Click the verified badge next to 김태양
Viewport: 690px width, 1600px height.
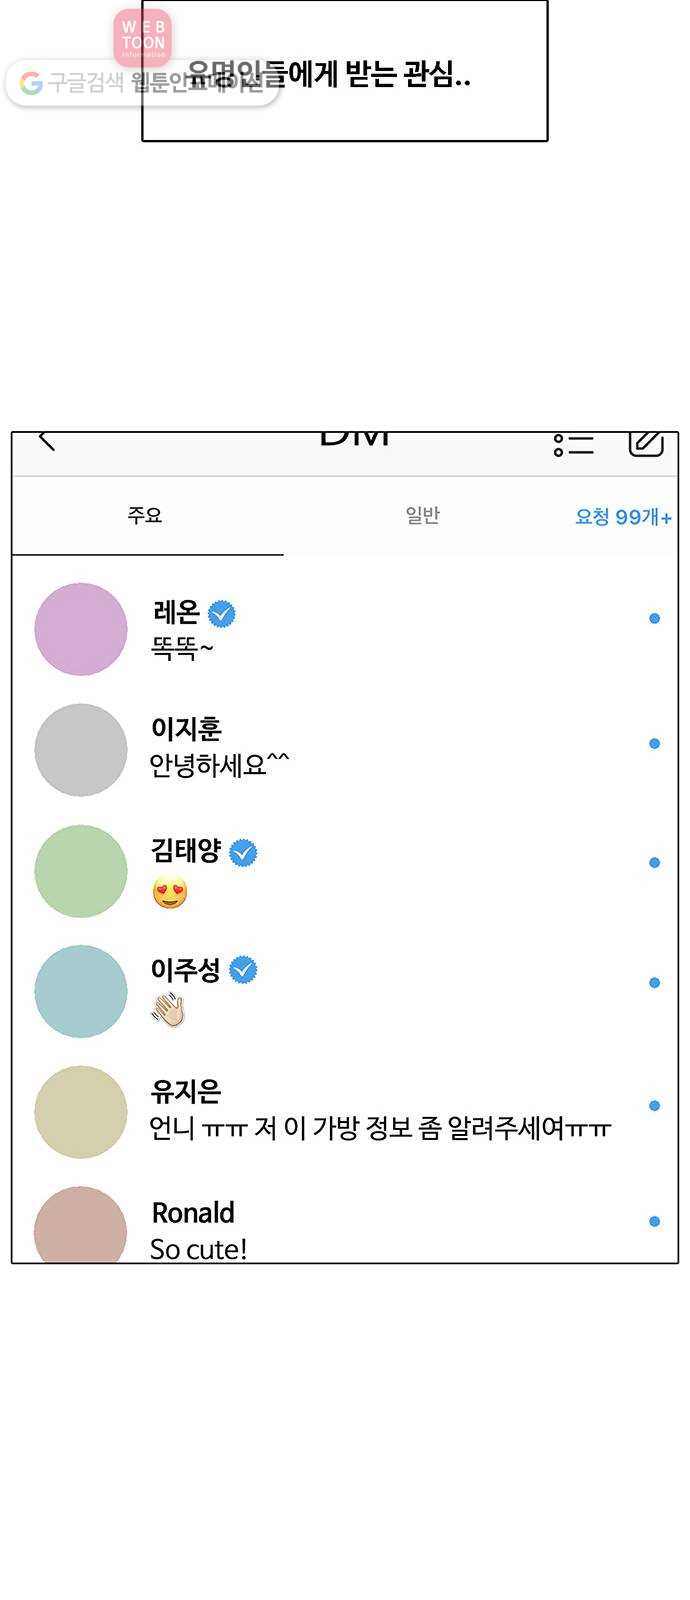click(243, 852)
